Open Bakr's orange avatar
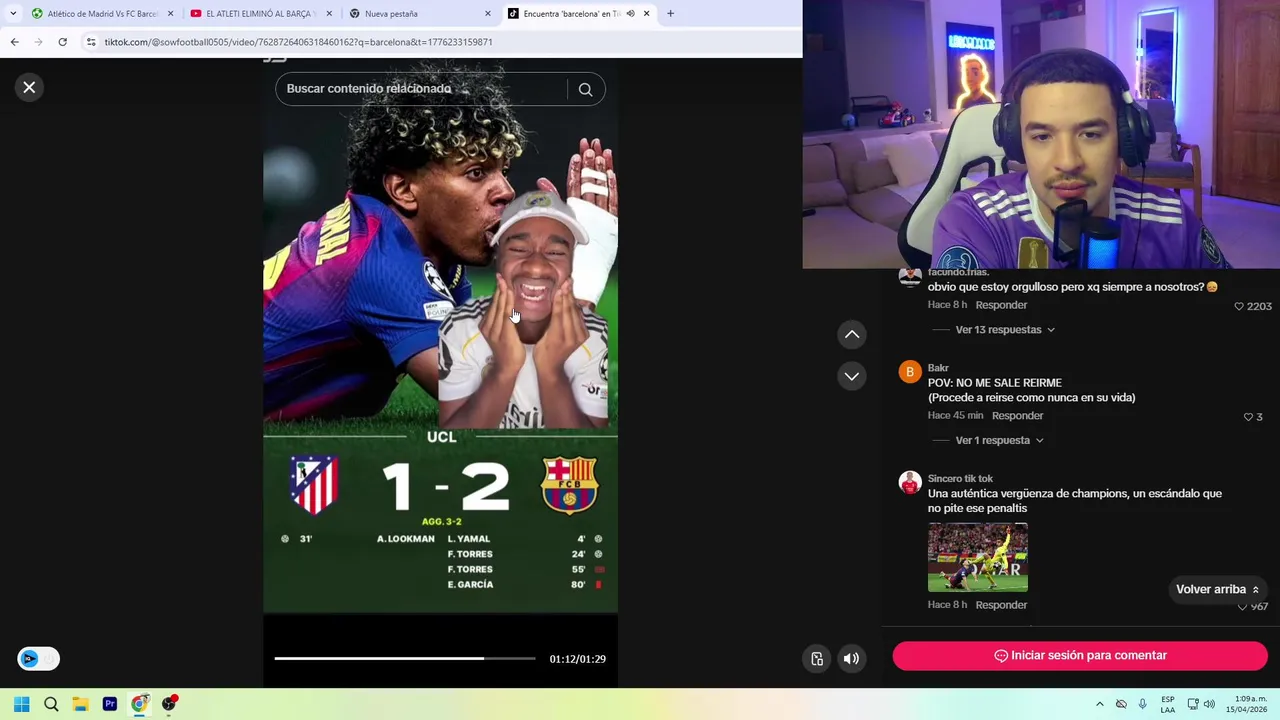 tap(909, 372)
